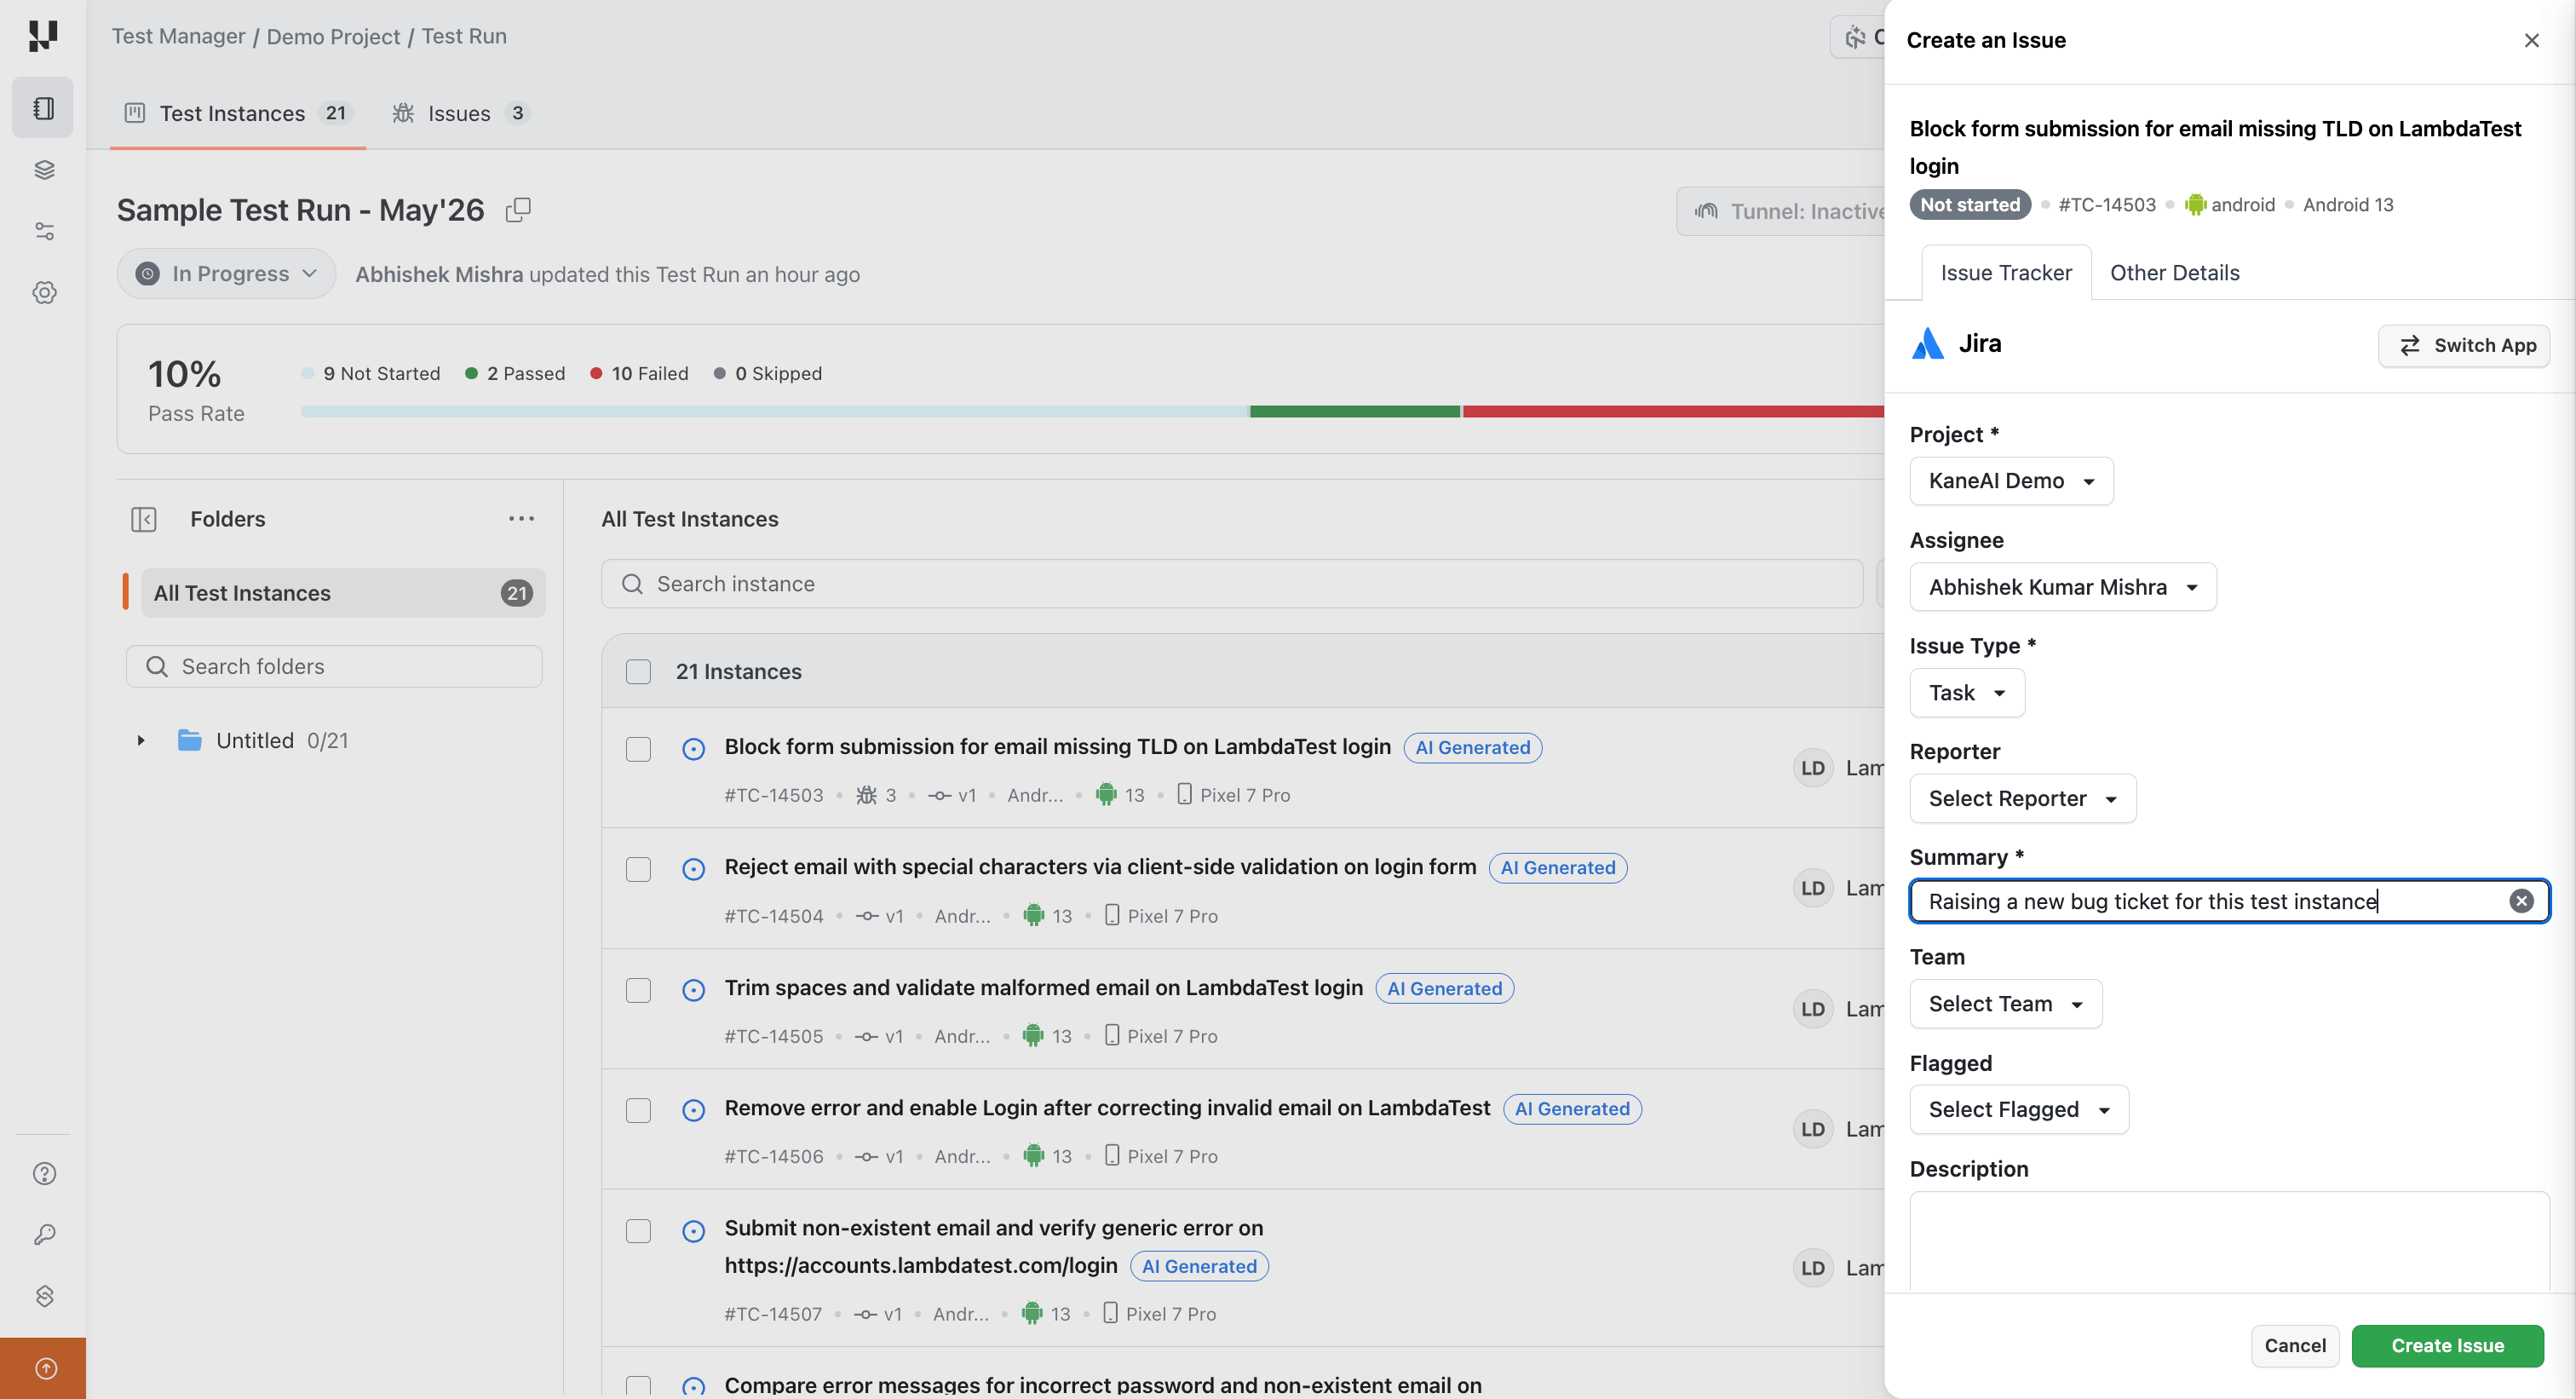Image resolution: width=2576 pixels, height=1399 pixels.
Task: Check the Reject email with special characters instance
Action: 638,869
